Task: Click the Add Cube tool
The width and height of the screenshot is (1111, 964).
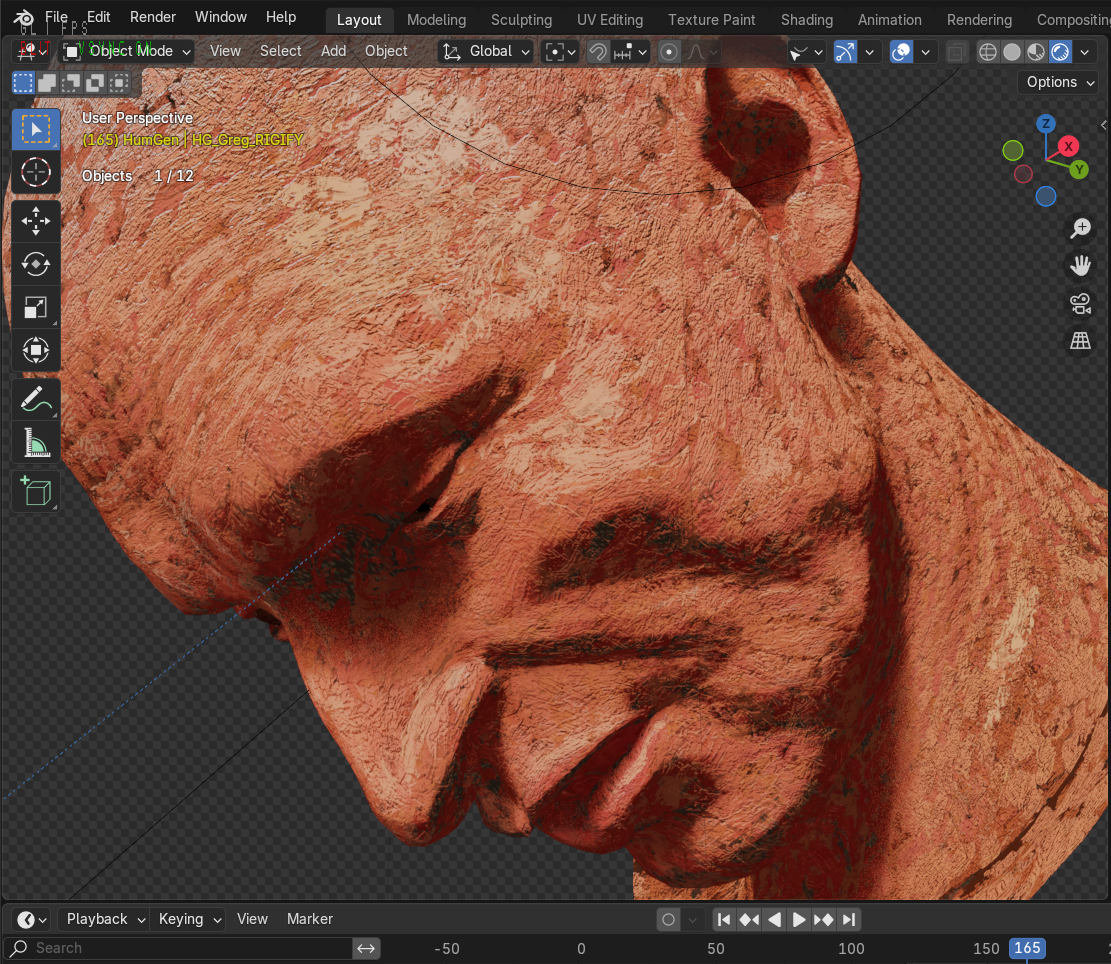Action: pyautogui.click(x=36, y=491)
